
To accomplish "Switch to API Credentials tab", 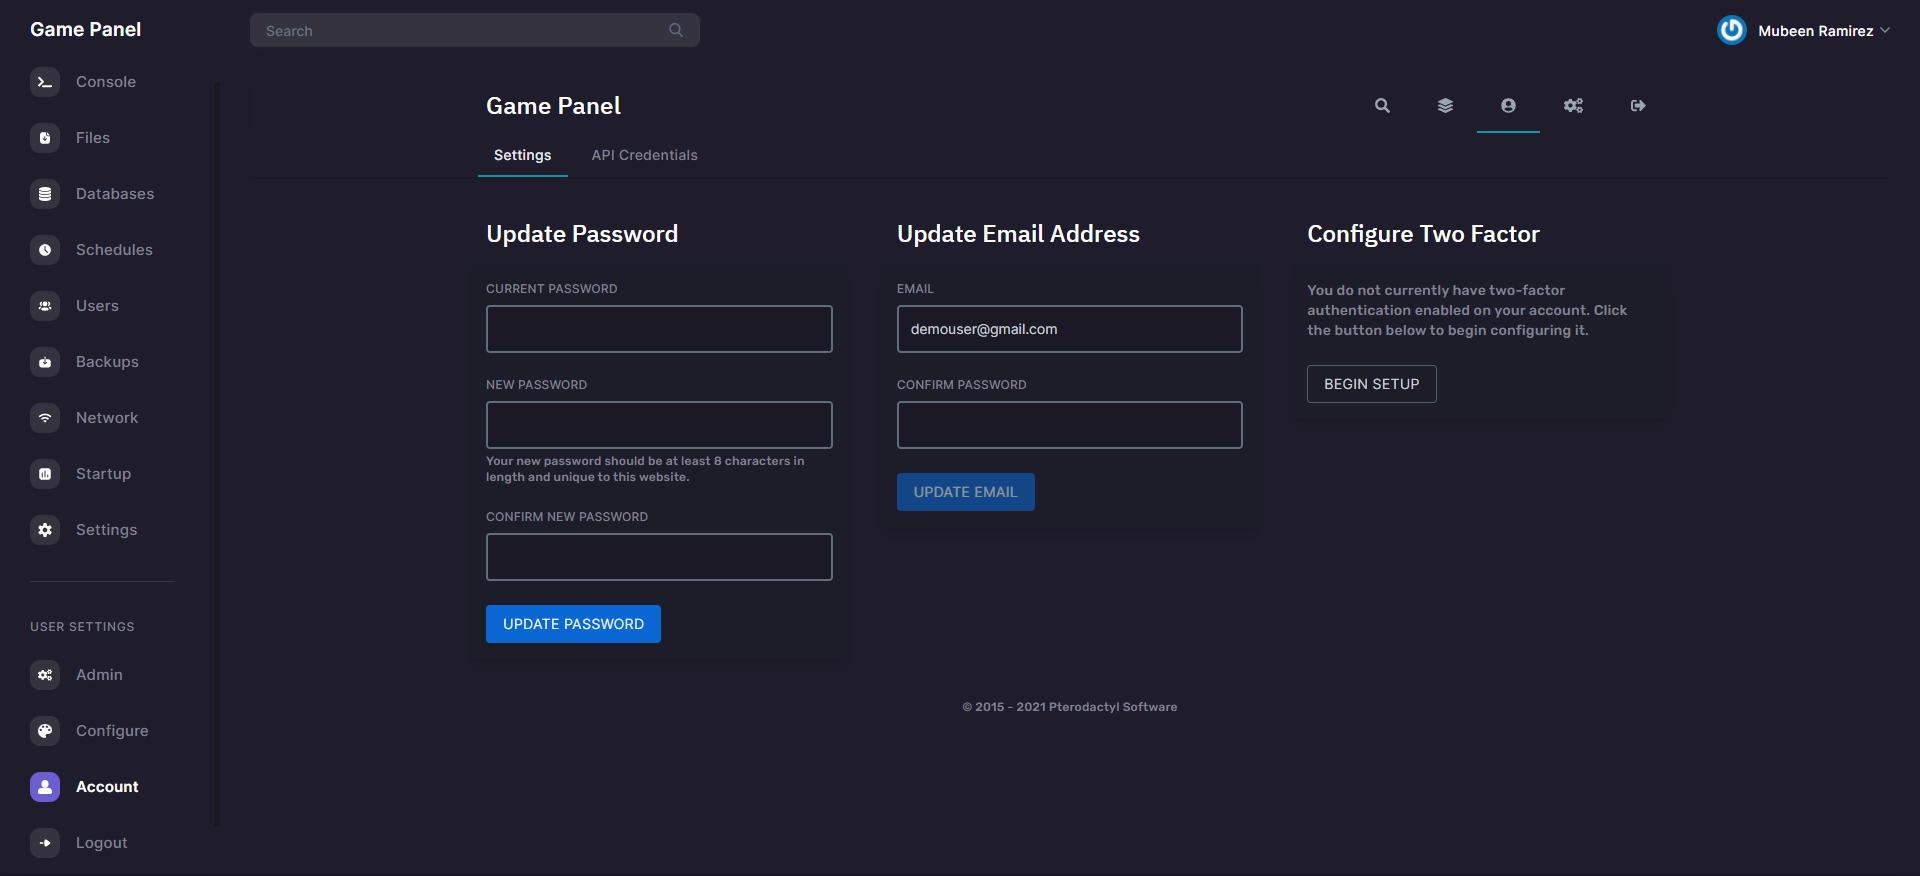I will coord(644,155).
